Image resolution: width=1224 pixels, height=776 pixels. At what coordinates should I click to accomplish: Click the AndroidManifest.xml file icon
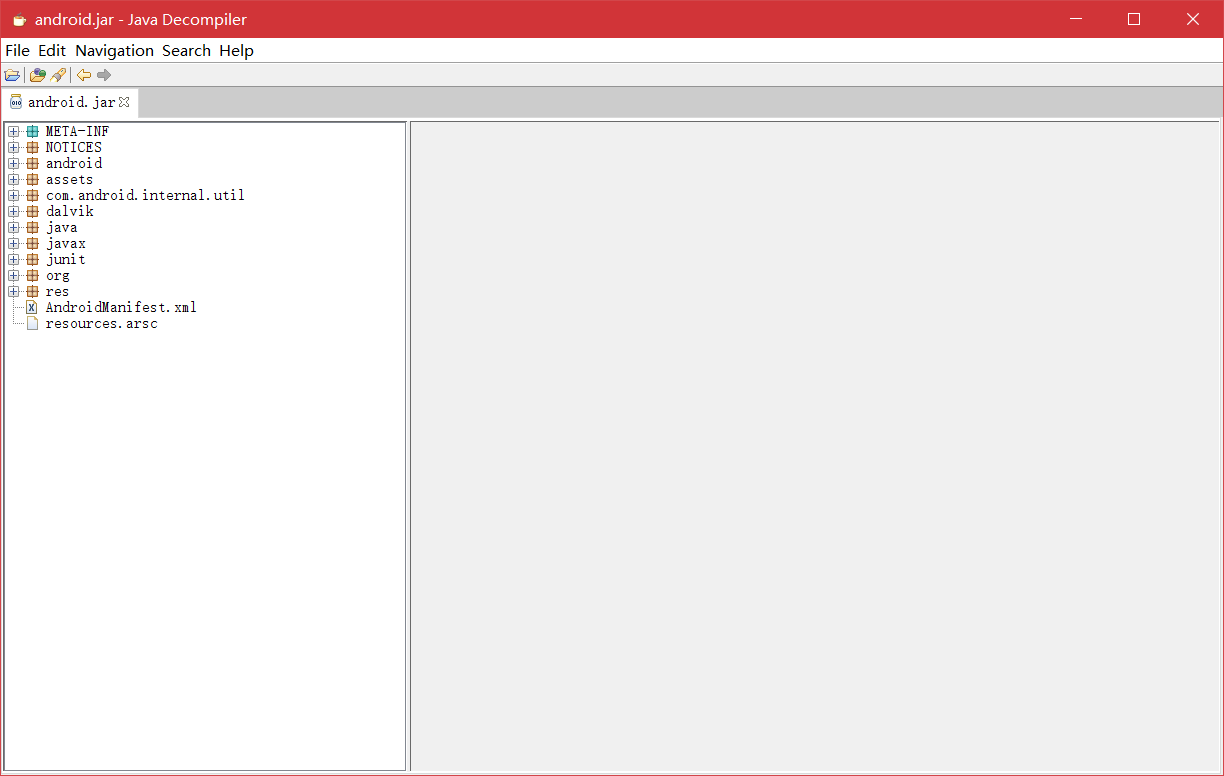pos(32,307)
